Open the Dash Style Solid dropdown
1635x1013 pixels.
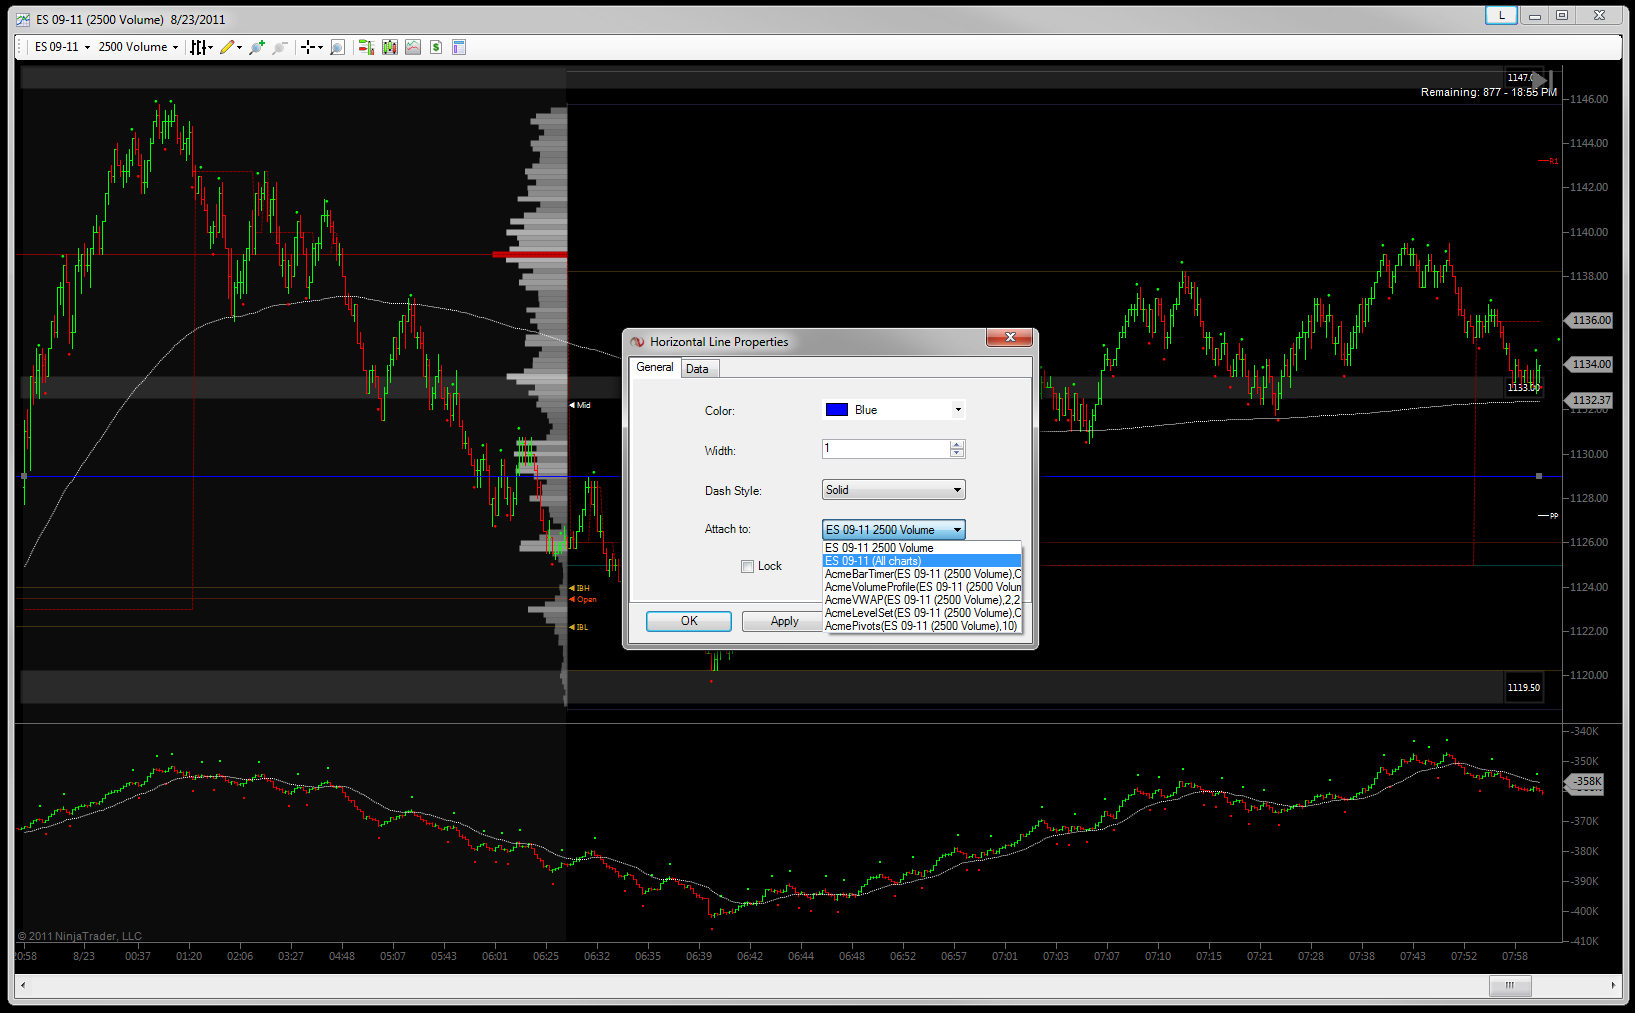[x=893, y=490]
